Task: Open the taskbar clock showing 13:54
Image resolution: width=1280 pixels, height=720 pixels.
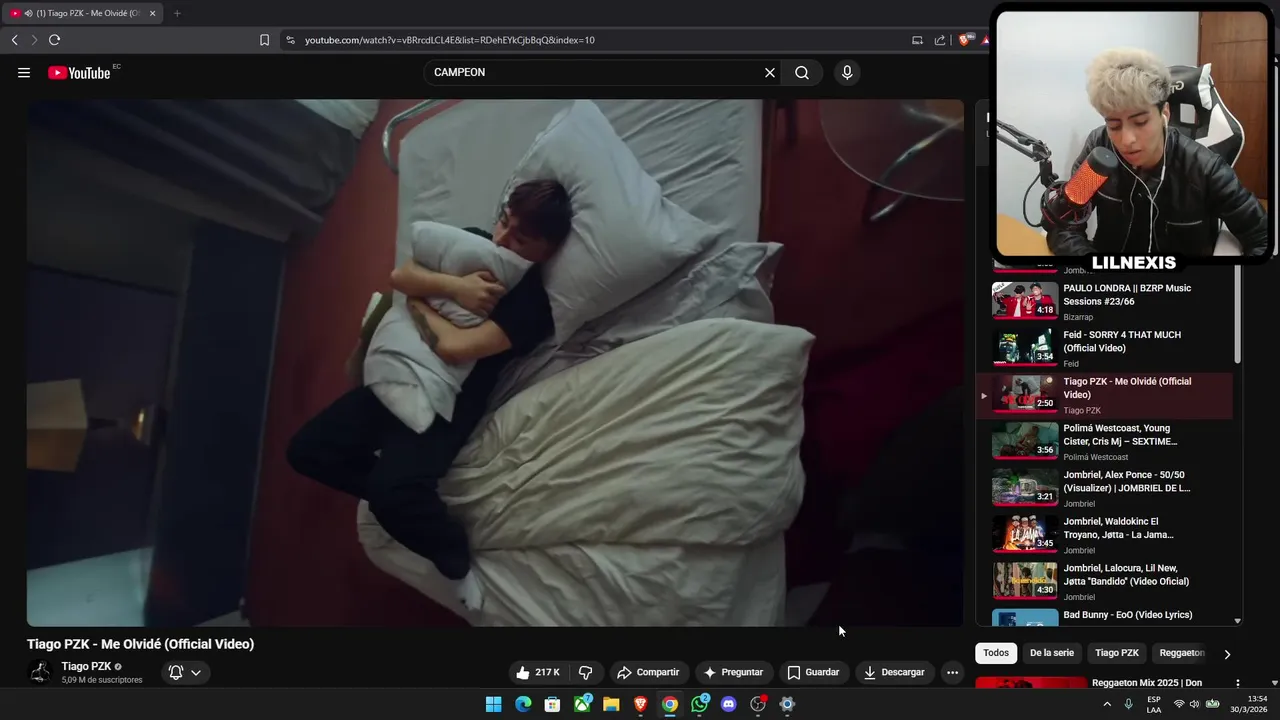Action: click(x=1249, y=704)
